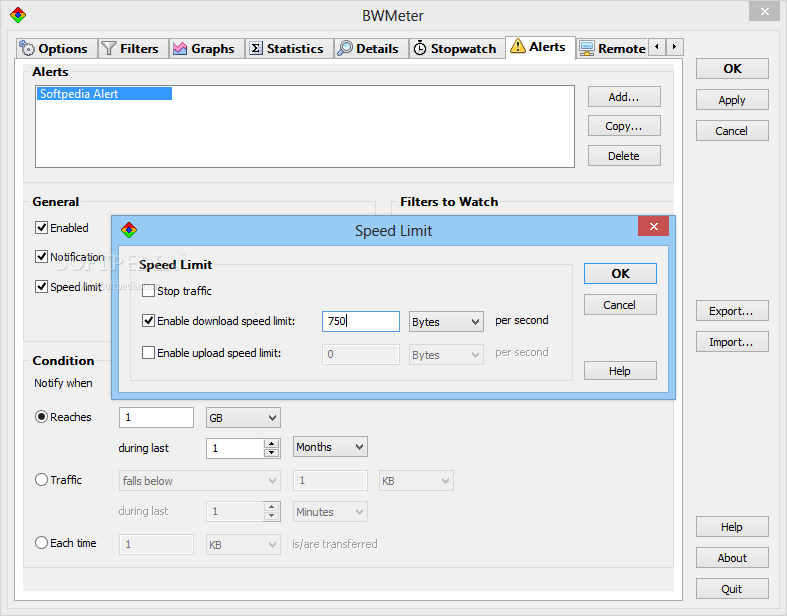Toggle the Enabled checkbox
787x616 pixels.
coord(41,228)
